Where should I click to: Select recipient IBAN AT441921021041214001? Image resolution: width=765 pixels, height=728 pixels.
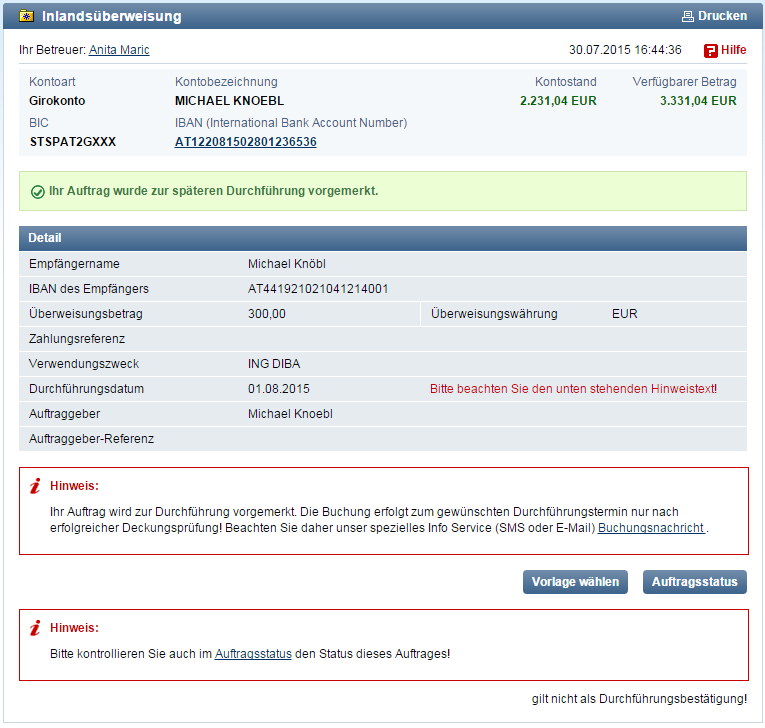(318, 289)
